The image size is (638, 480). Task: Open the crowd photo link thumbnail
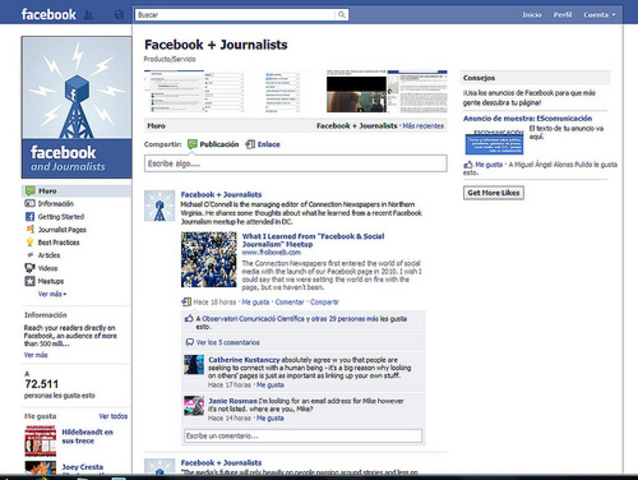click(x=209, y=260)
